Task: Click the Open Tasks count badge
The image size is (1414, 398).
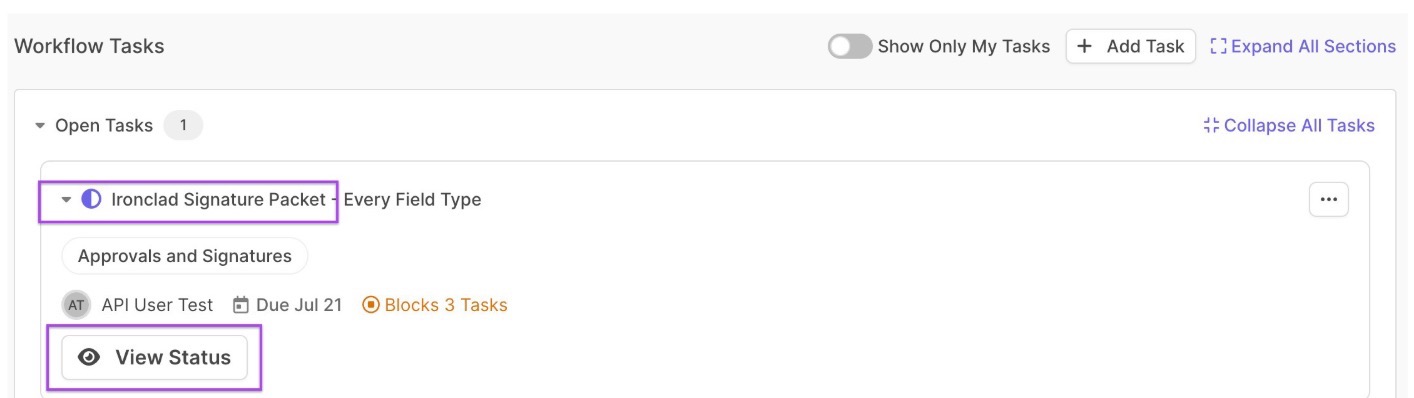Action: click(183, 125)
